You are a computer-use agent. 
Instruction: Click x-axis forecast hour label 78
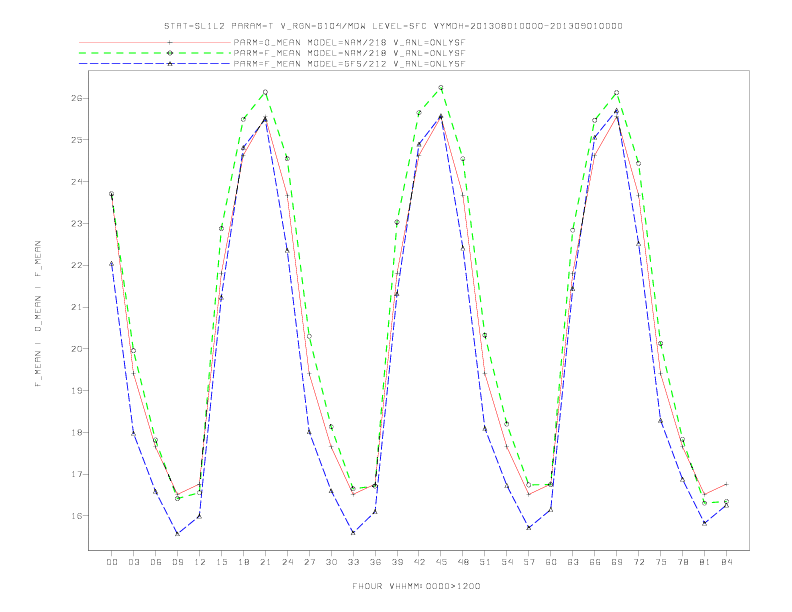pyautogui.click(x=682, y=562)
